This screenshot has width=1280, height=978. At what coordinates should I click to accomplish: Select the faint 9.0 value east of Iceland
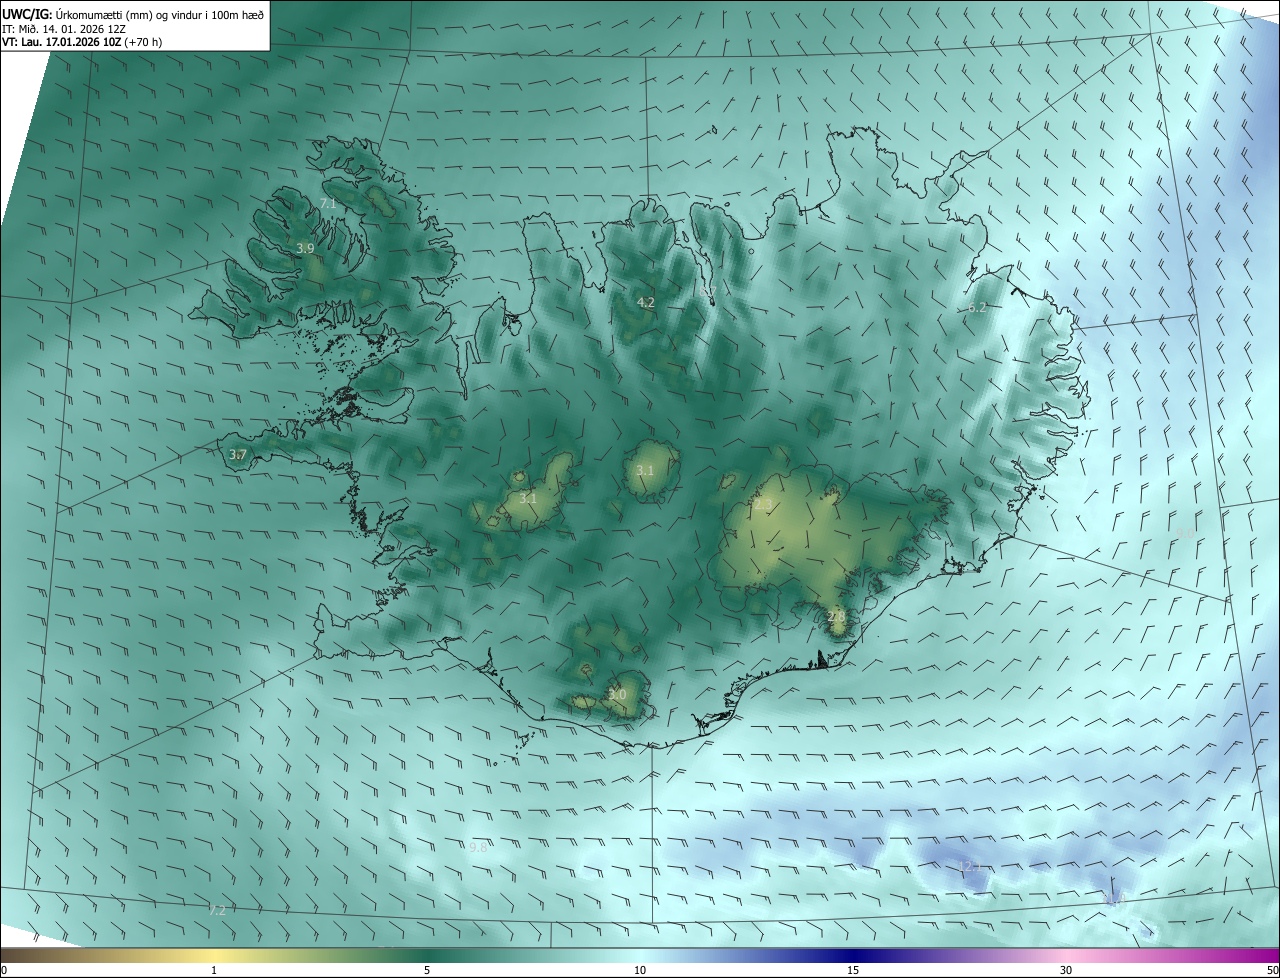(1185, 533)
